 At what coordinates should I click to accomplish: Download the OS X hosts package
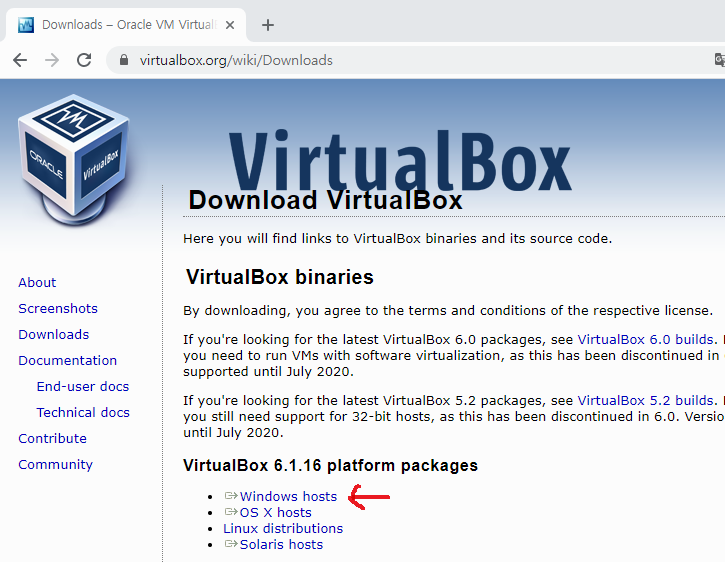(x=276, y=513)
